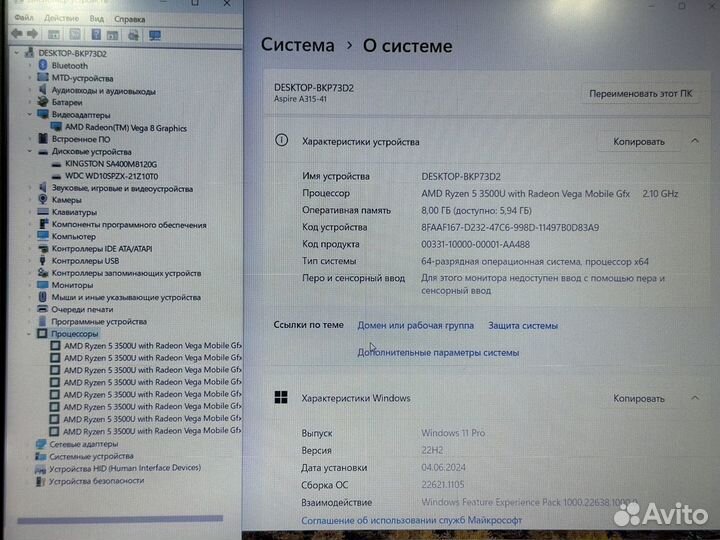720x540 pixels.
Task: Click the Windows logo beside Характеристики Windows
Action: click(281, 398)
